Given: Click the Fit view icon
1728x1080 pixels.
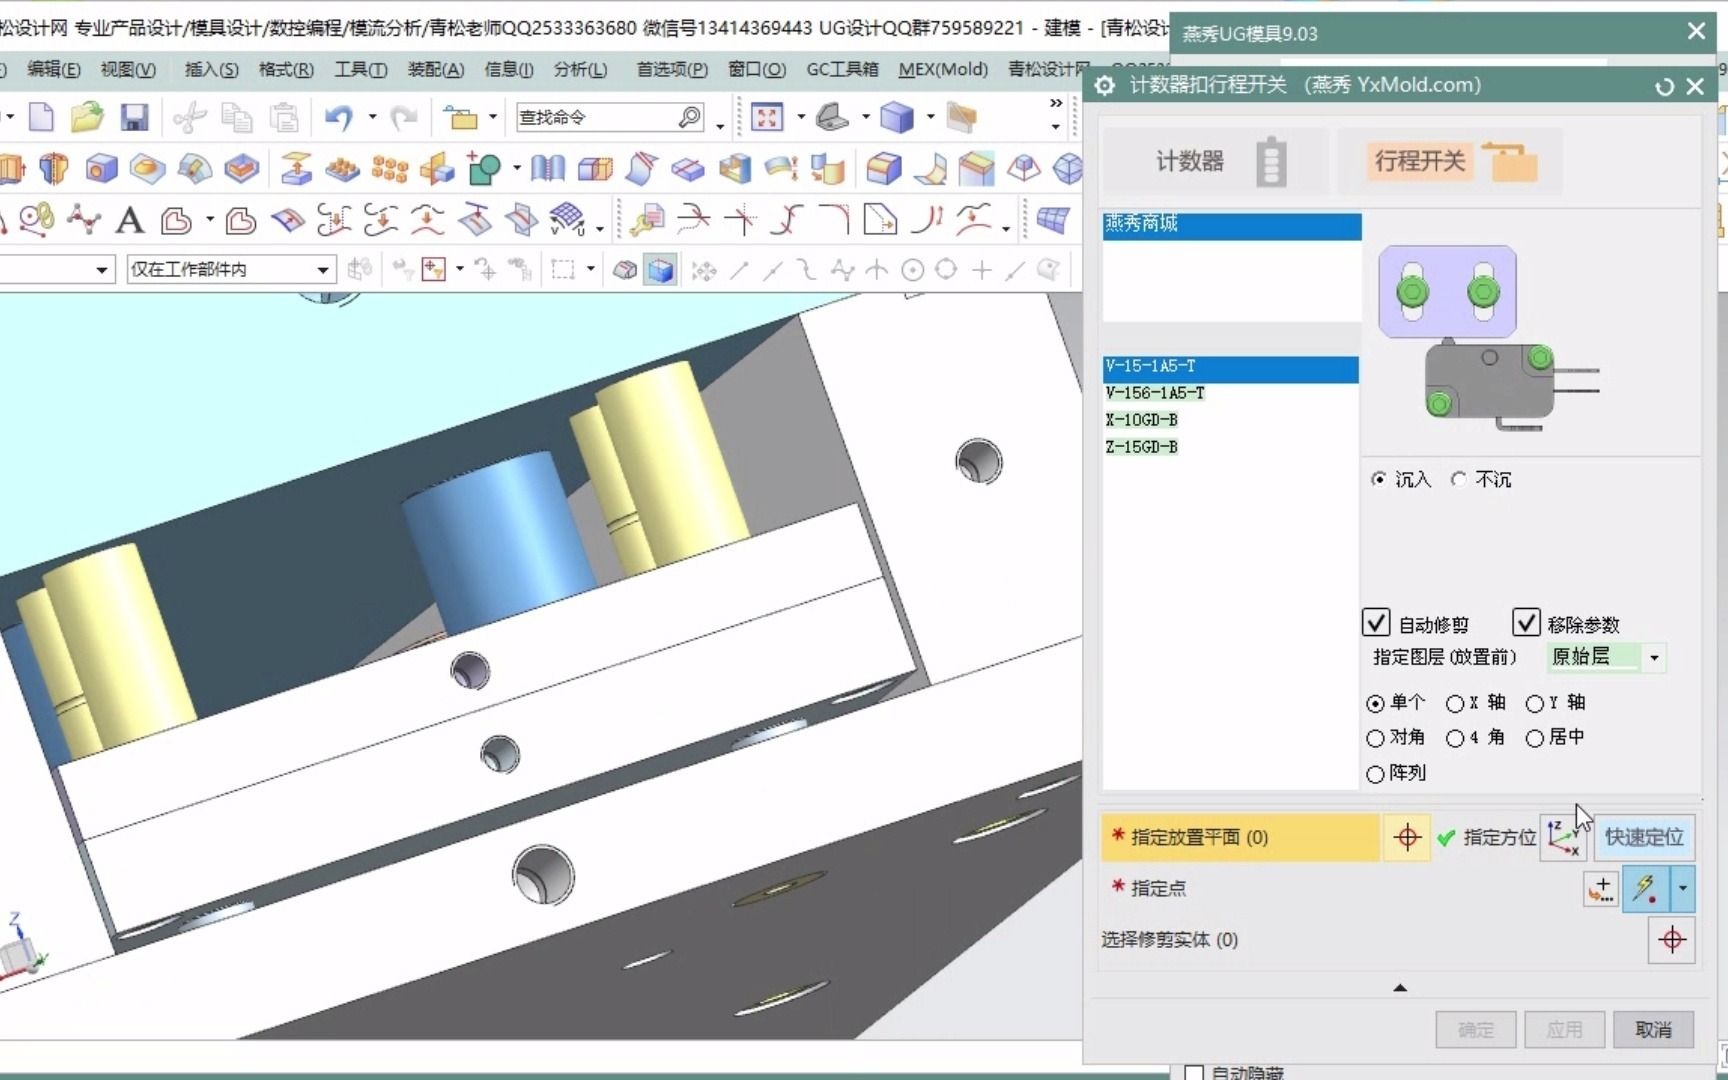Looking at the screenshot, I should [x=767, y=118].
